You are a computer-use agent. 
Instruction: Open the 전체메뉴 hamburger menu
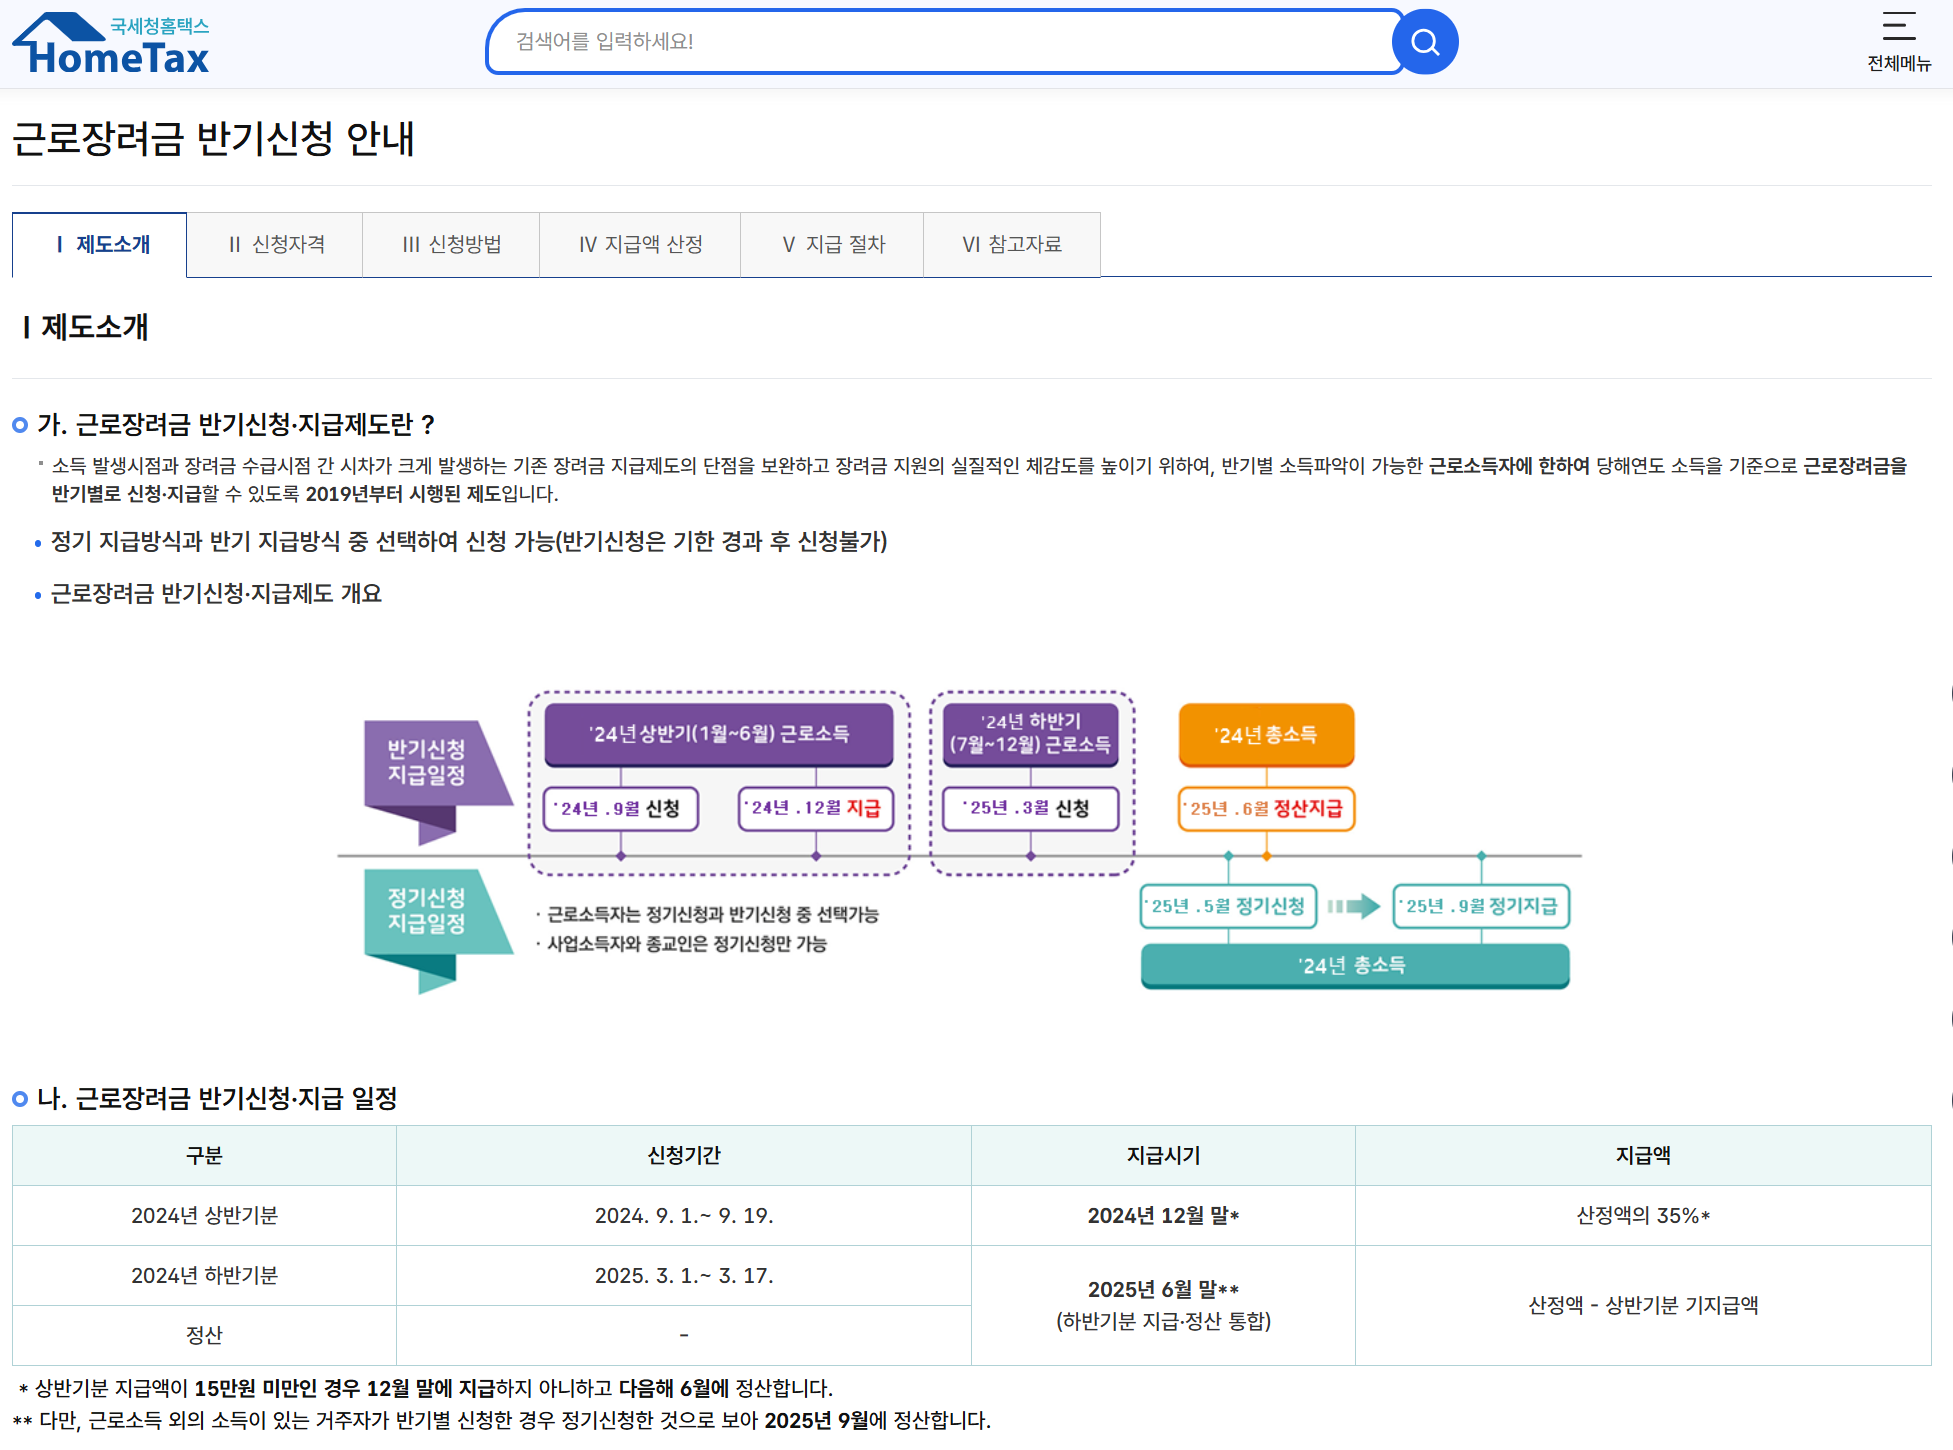click(1899, 42)
